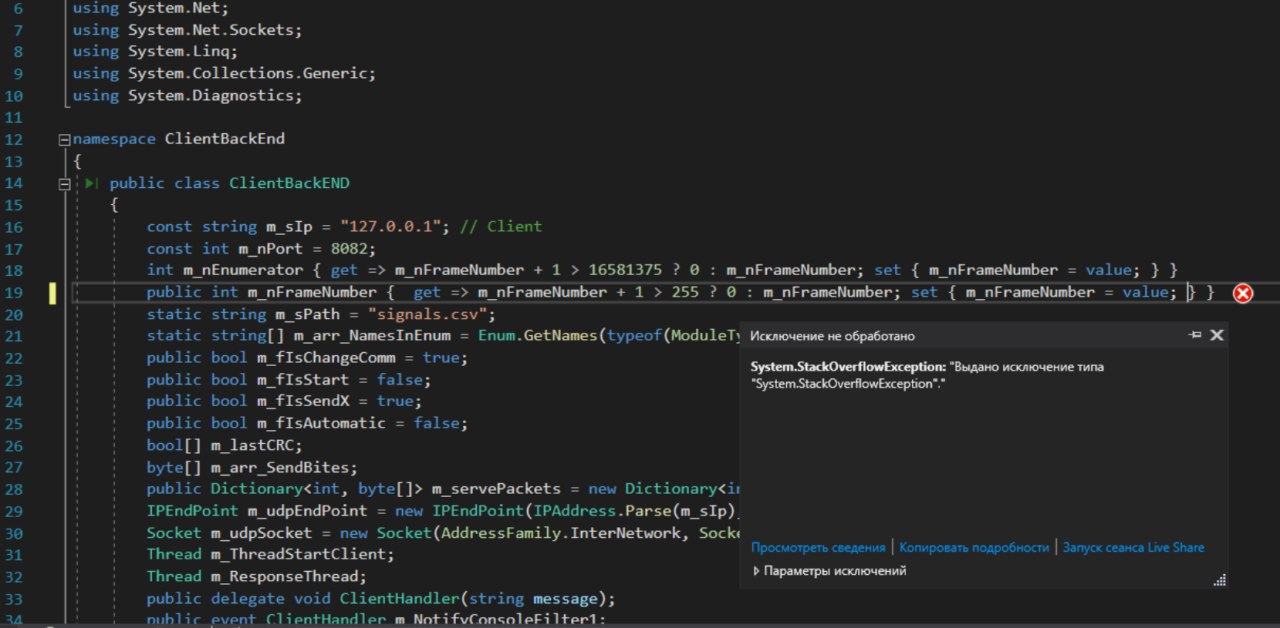1280x628 pixels.
Task: Click the ClientBackEnd namespace name
Action: click(225, 140)
